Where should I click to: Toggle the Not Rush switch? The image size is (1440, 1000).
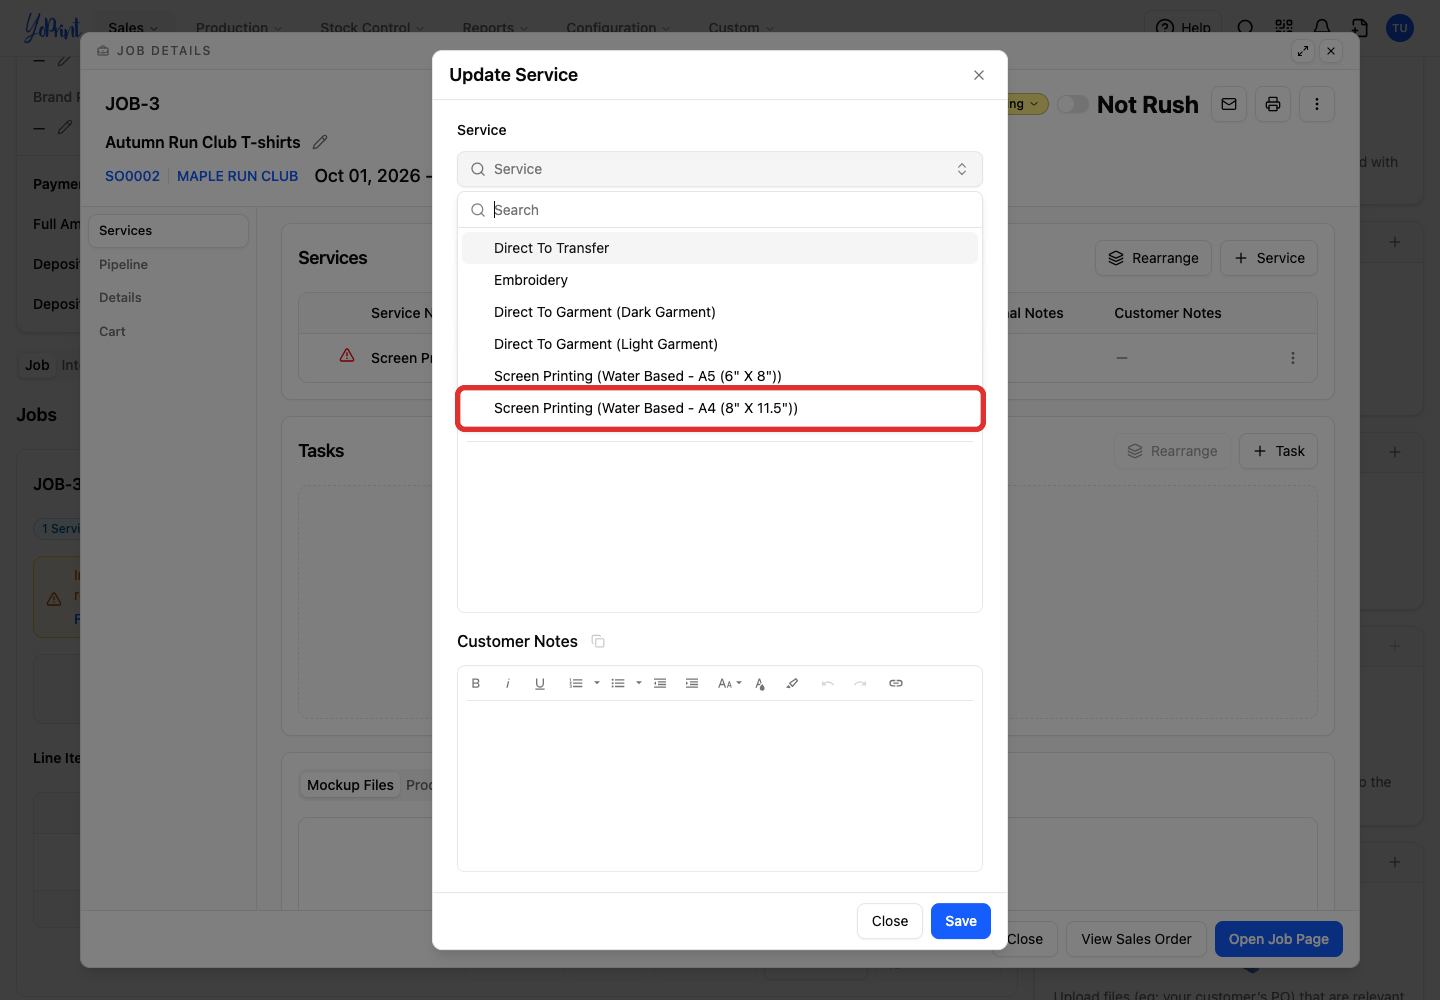point(1073,104)
